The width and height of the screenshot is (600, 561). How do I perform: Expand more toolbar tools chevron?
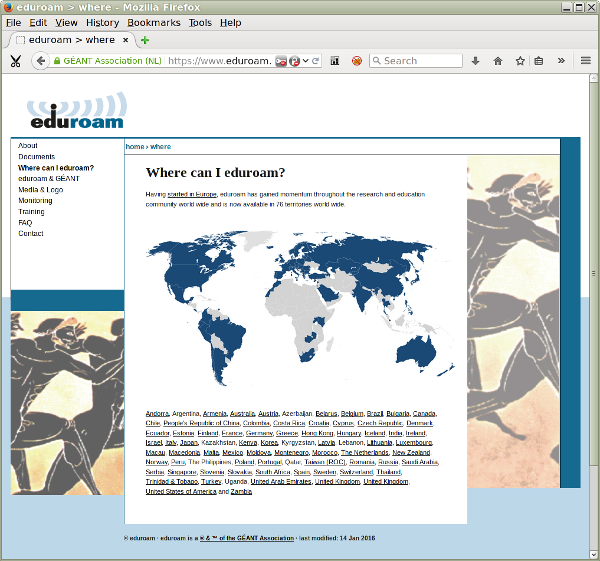561,60
